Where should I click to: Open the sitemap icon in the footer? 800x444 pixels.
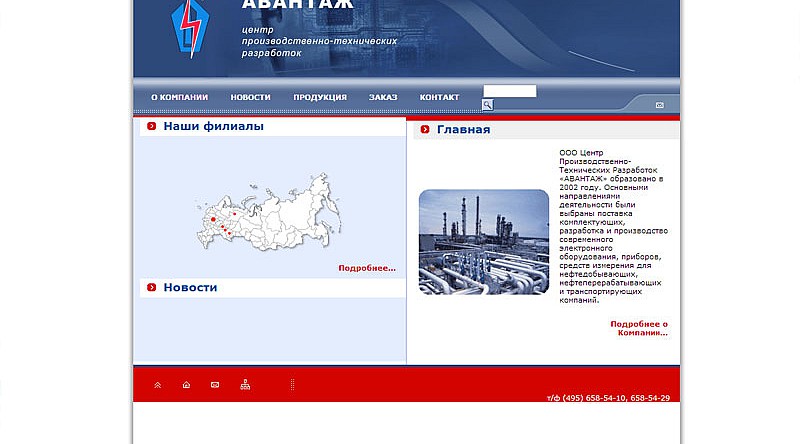point(245,385)
